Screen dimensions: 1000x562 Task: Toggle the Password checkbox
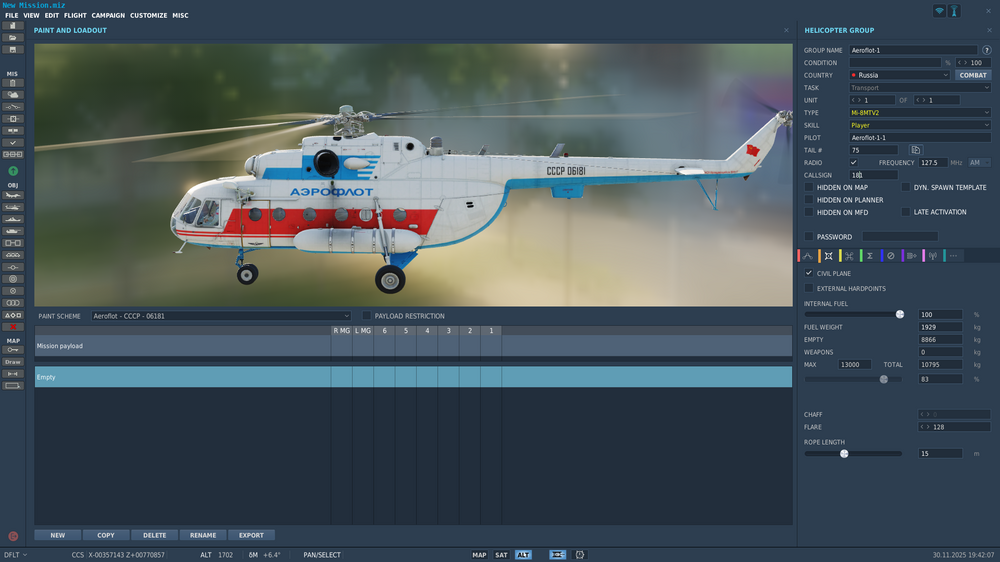809,237
